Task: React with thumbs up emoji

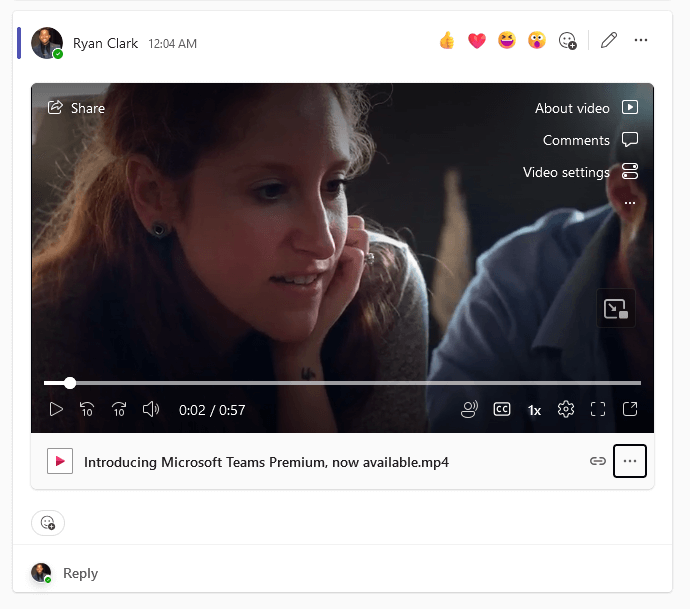Action: (x=447, y=40)
